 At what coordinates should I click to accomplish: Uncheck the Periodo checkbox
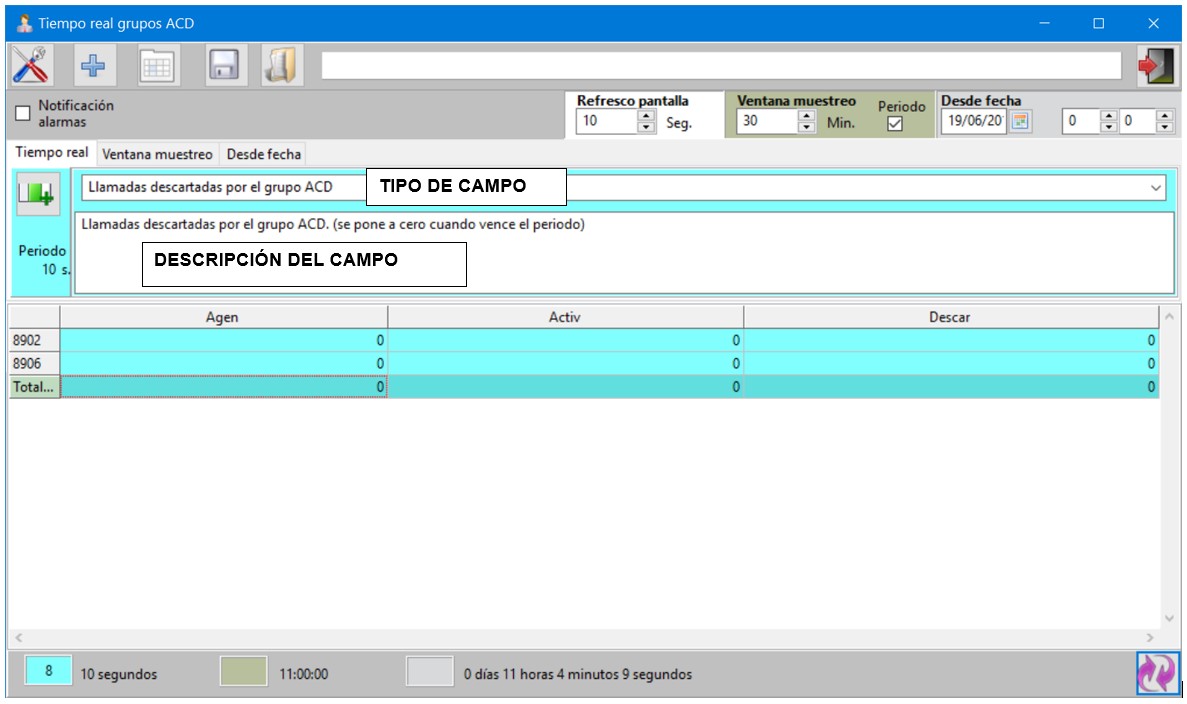point(895,124)
